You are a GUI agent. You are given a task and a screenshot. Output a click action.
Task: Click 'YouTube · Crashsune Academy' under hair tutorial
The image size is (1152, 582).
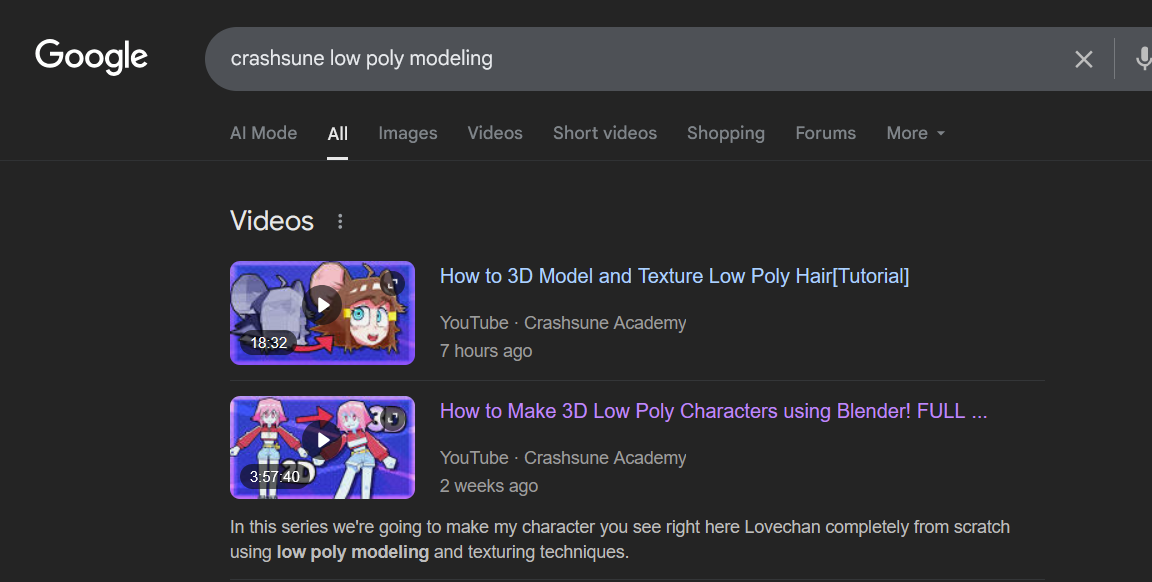point(563,323)
